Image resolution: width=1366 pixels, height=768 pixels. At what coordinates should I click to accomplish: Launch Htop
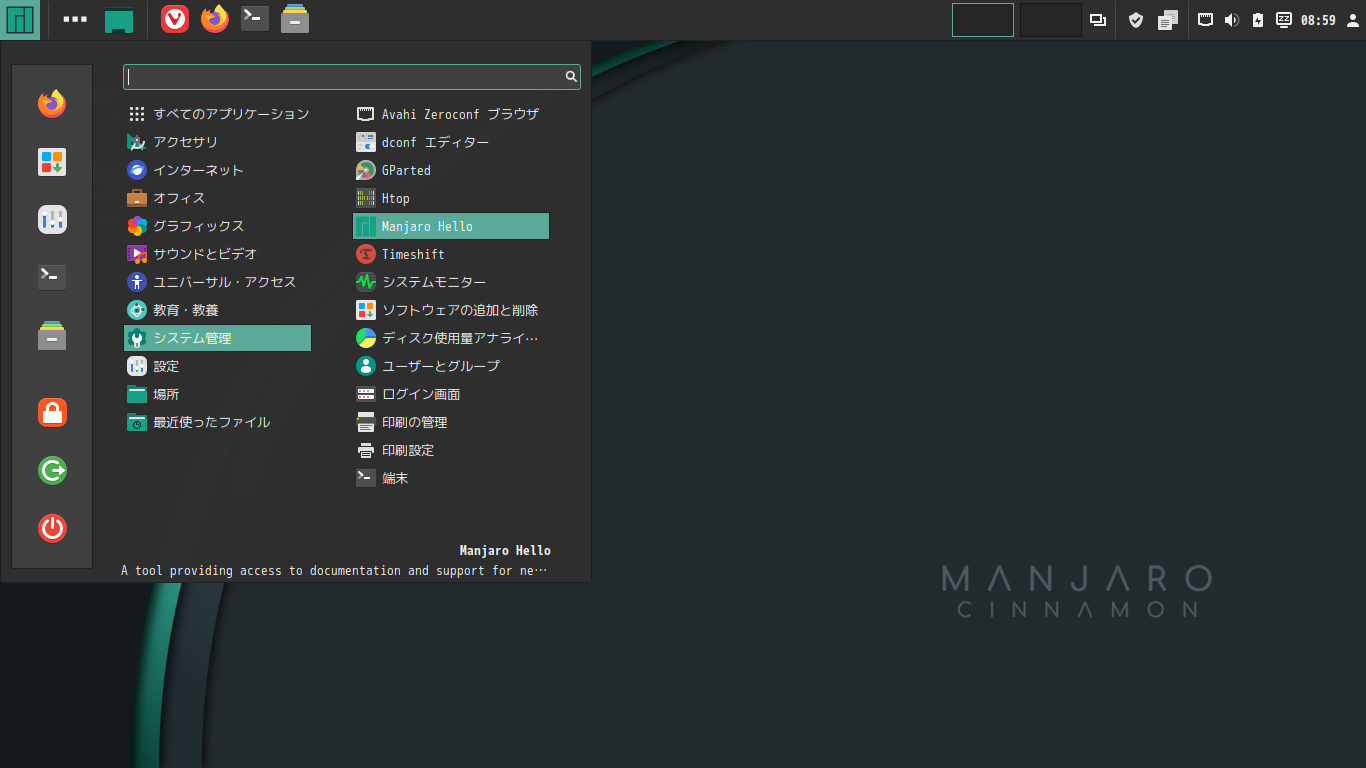click(451, 198)
